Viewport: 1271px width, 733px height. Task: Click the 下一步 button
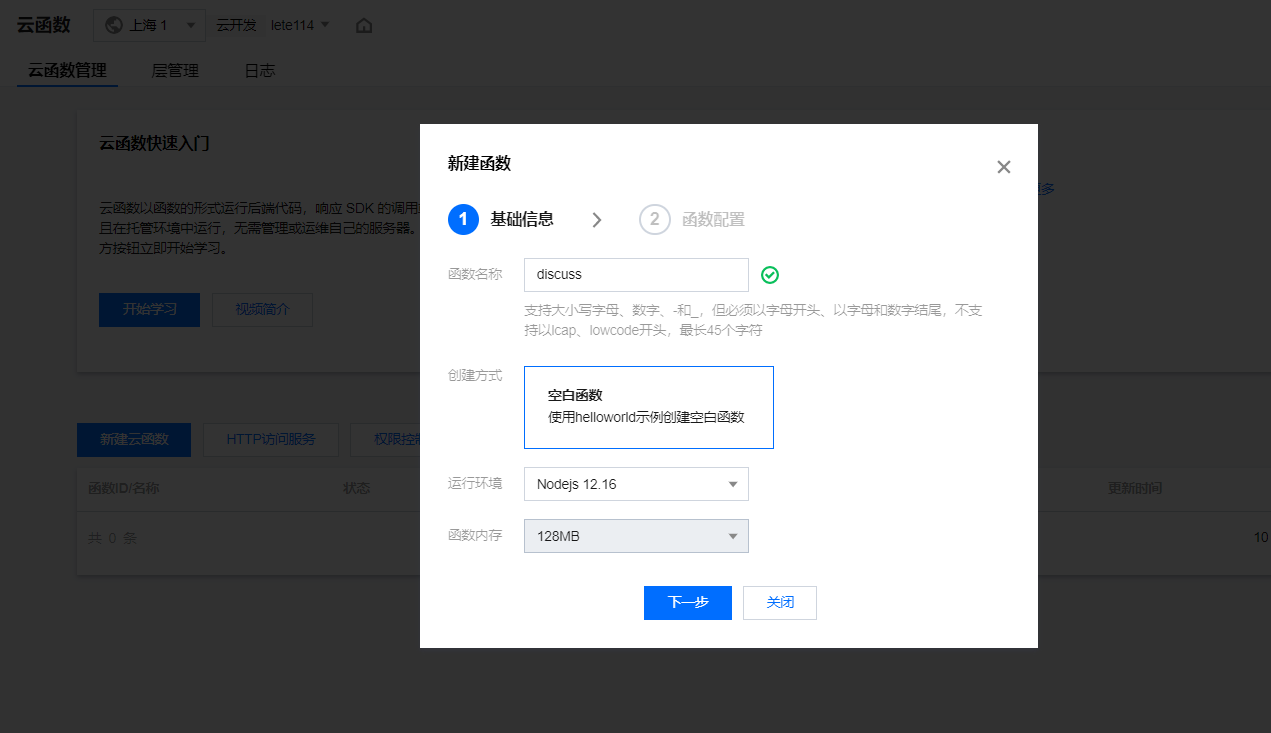tap(687, 602)
